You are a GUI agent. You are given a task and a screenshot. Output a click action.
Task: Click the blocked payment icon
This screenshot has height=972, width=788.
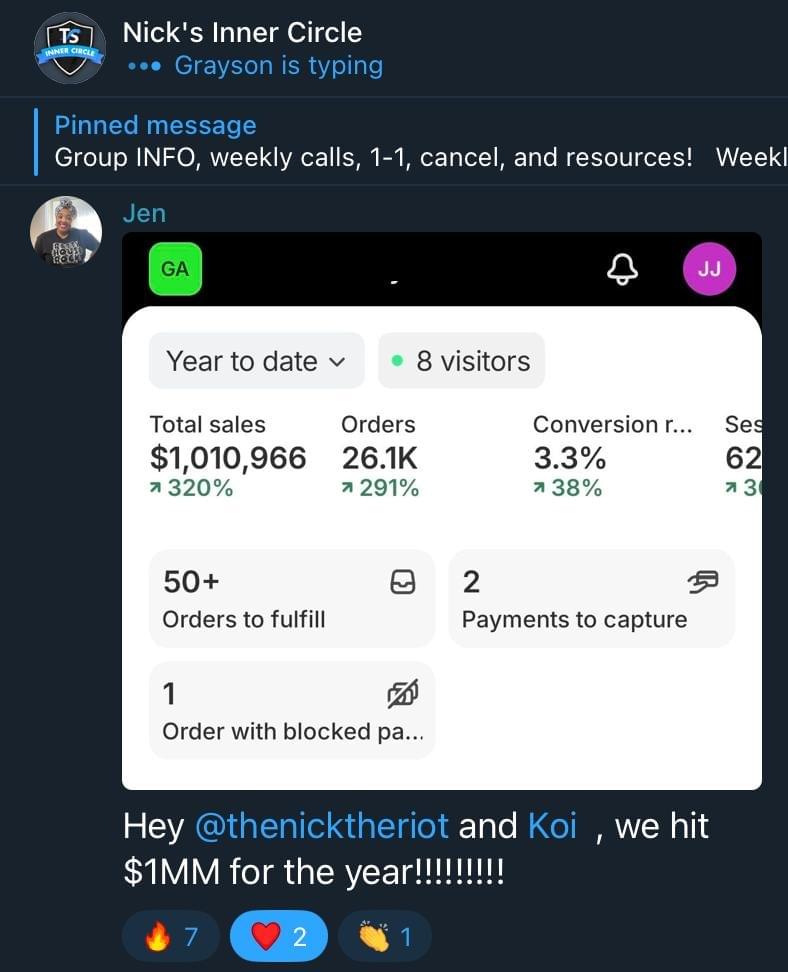pyautogui.click(x=403, y=693)
